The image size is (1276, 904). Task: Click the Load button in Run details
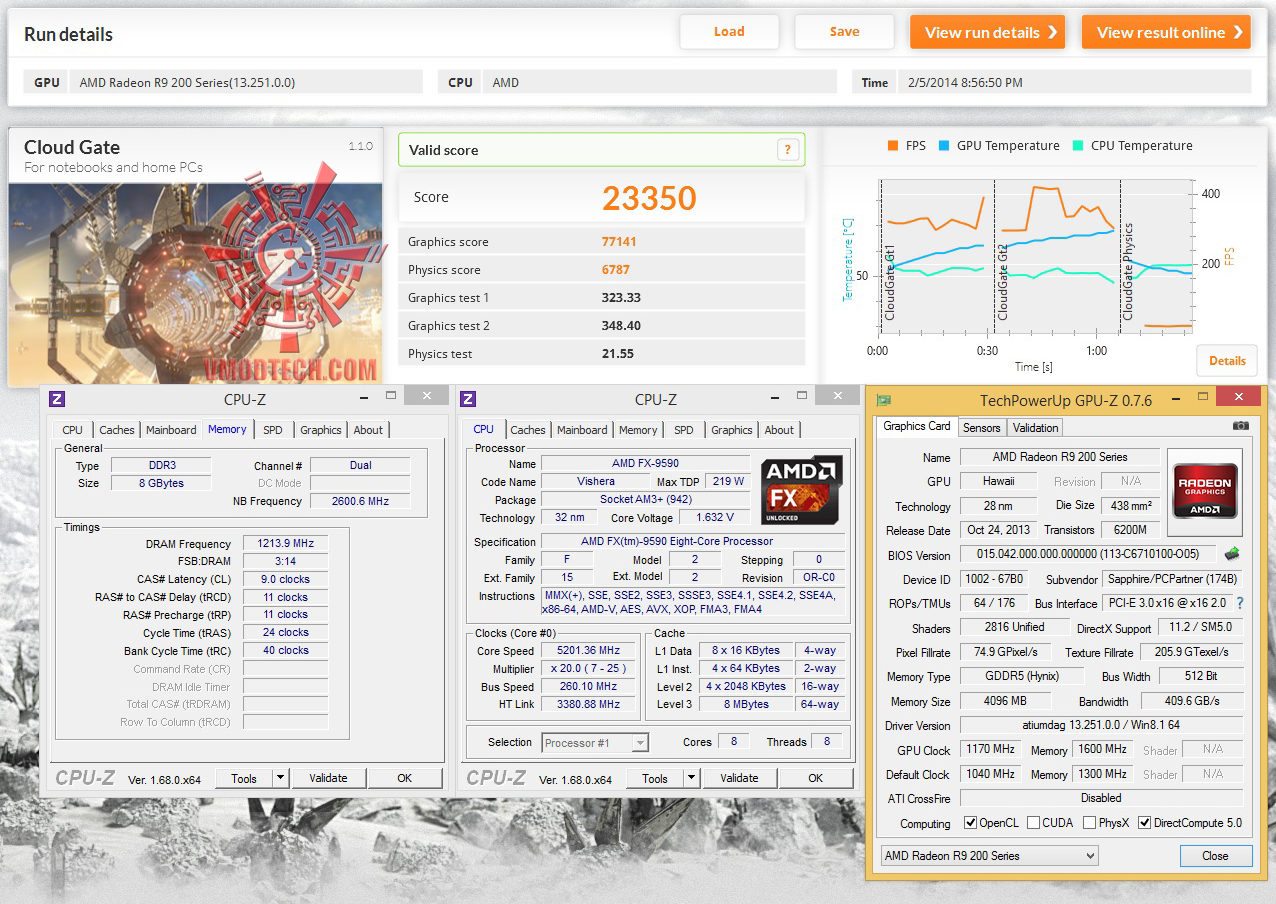729,32
